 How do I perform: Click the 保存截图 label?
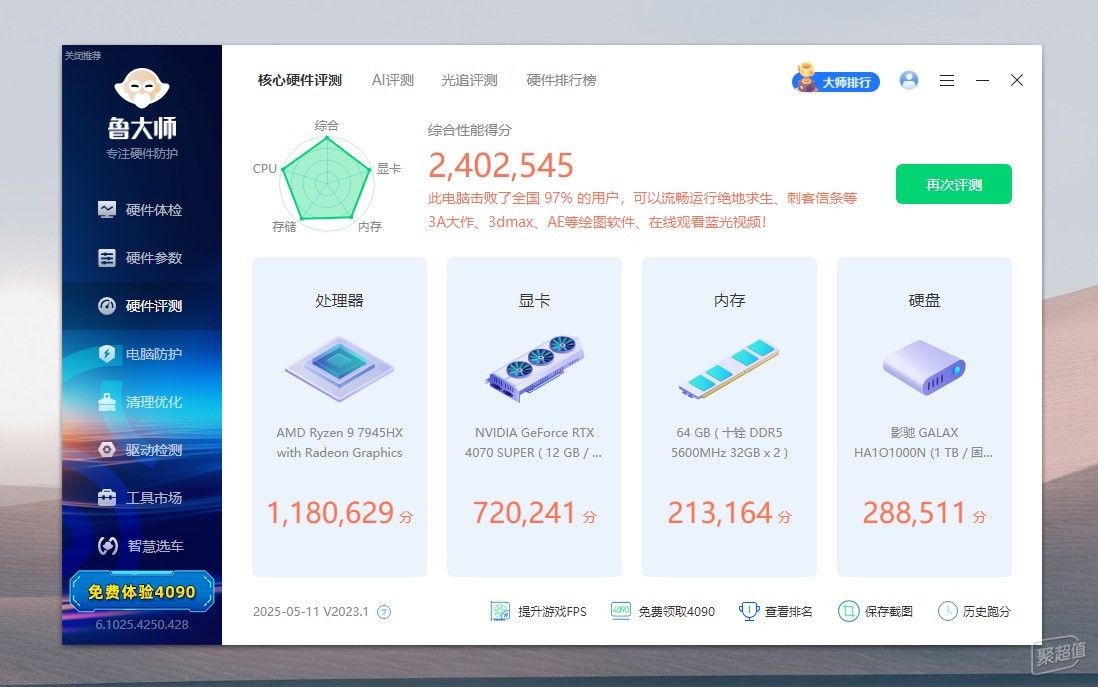889,612
